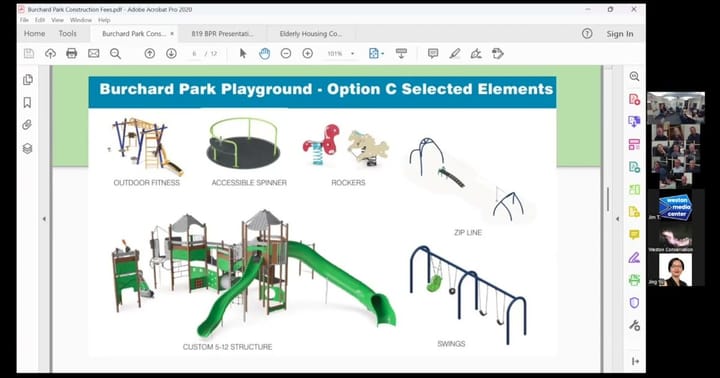720x378 pixels.
Task: Open the Comment tool in right pane
Action: tap(634, 235)
